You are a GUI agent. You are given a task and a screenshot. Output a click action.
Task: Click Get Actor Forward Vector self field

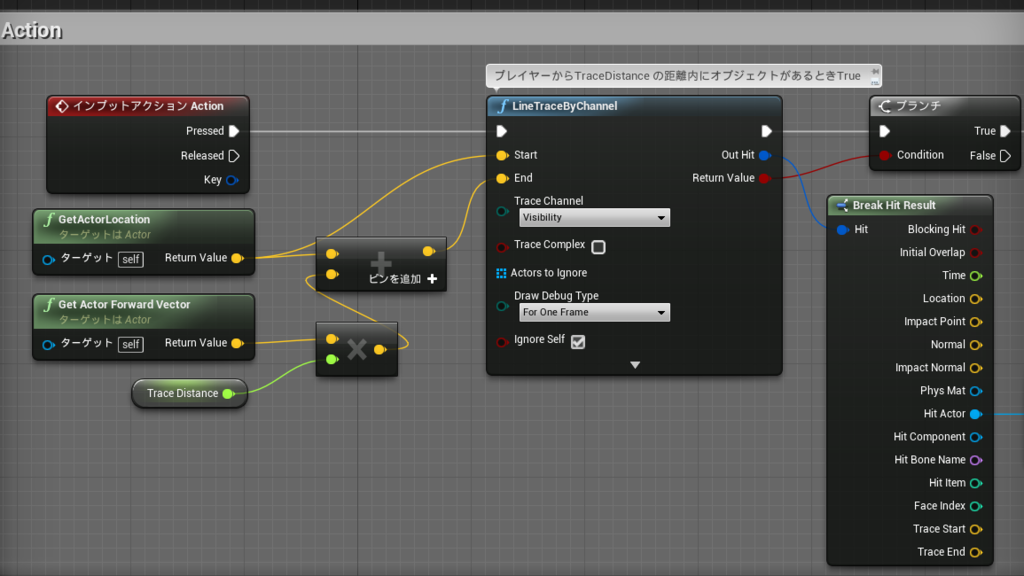click(x=131, y=344)
